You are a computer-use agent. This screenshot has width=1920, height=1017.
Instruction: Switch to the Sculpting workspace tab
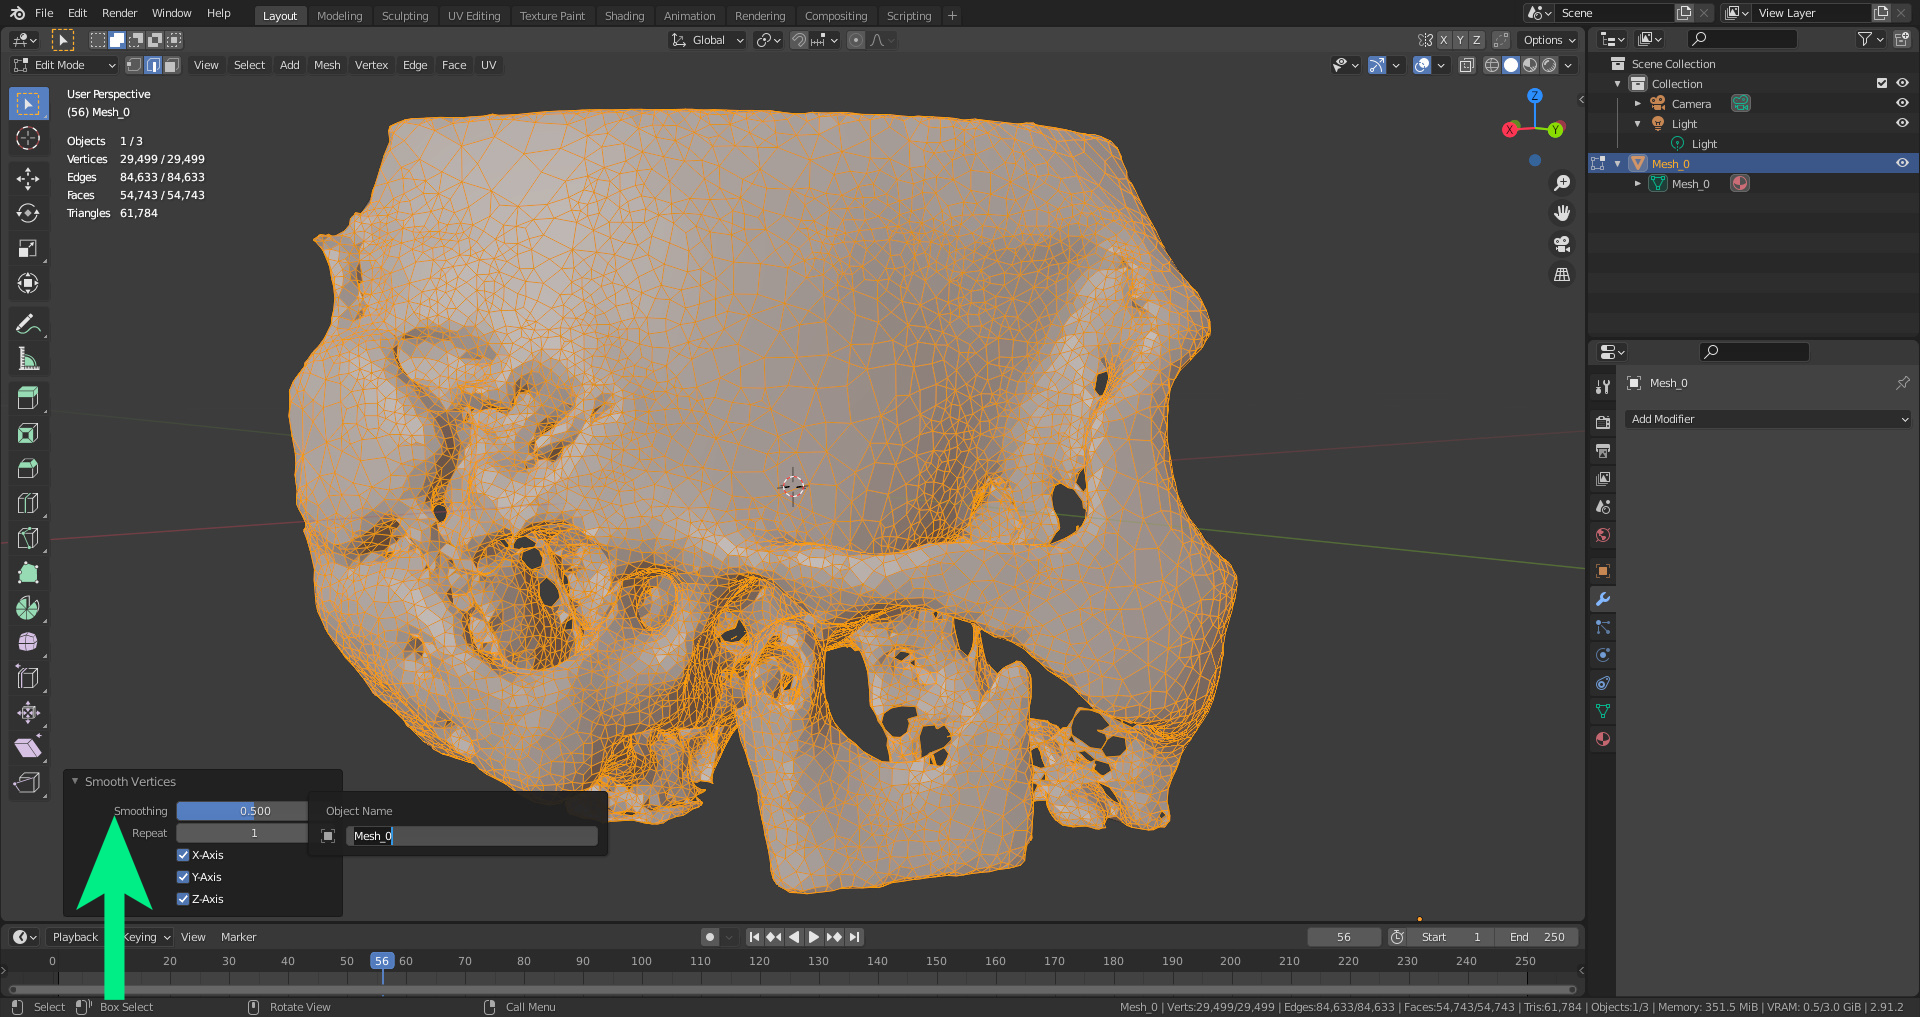coord(404,16)
